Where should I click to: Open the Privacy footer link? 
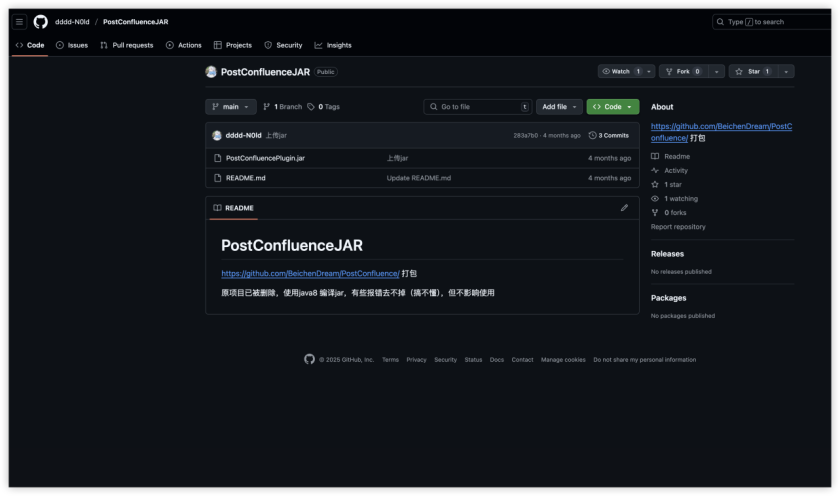416,360
